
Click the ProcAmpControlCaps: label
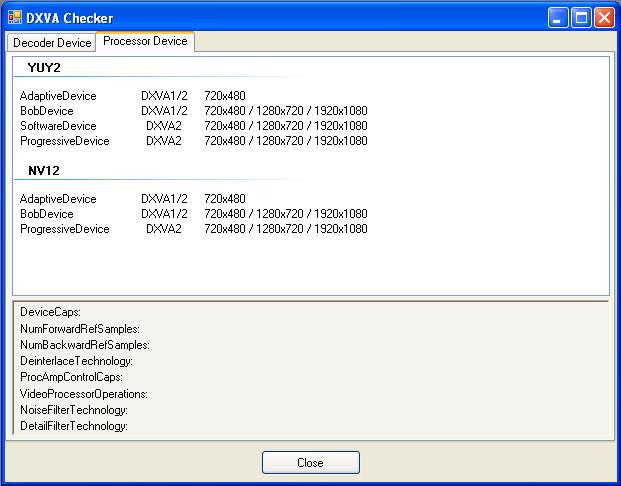(x=71, y=377)
